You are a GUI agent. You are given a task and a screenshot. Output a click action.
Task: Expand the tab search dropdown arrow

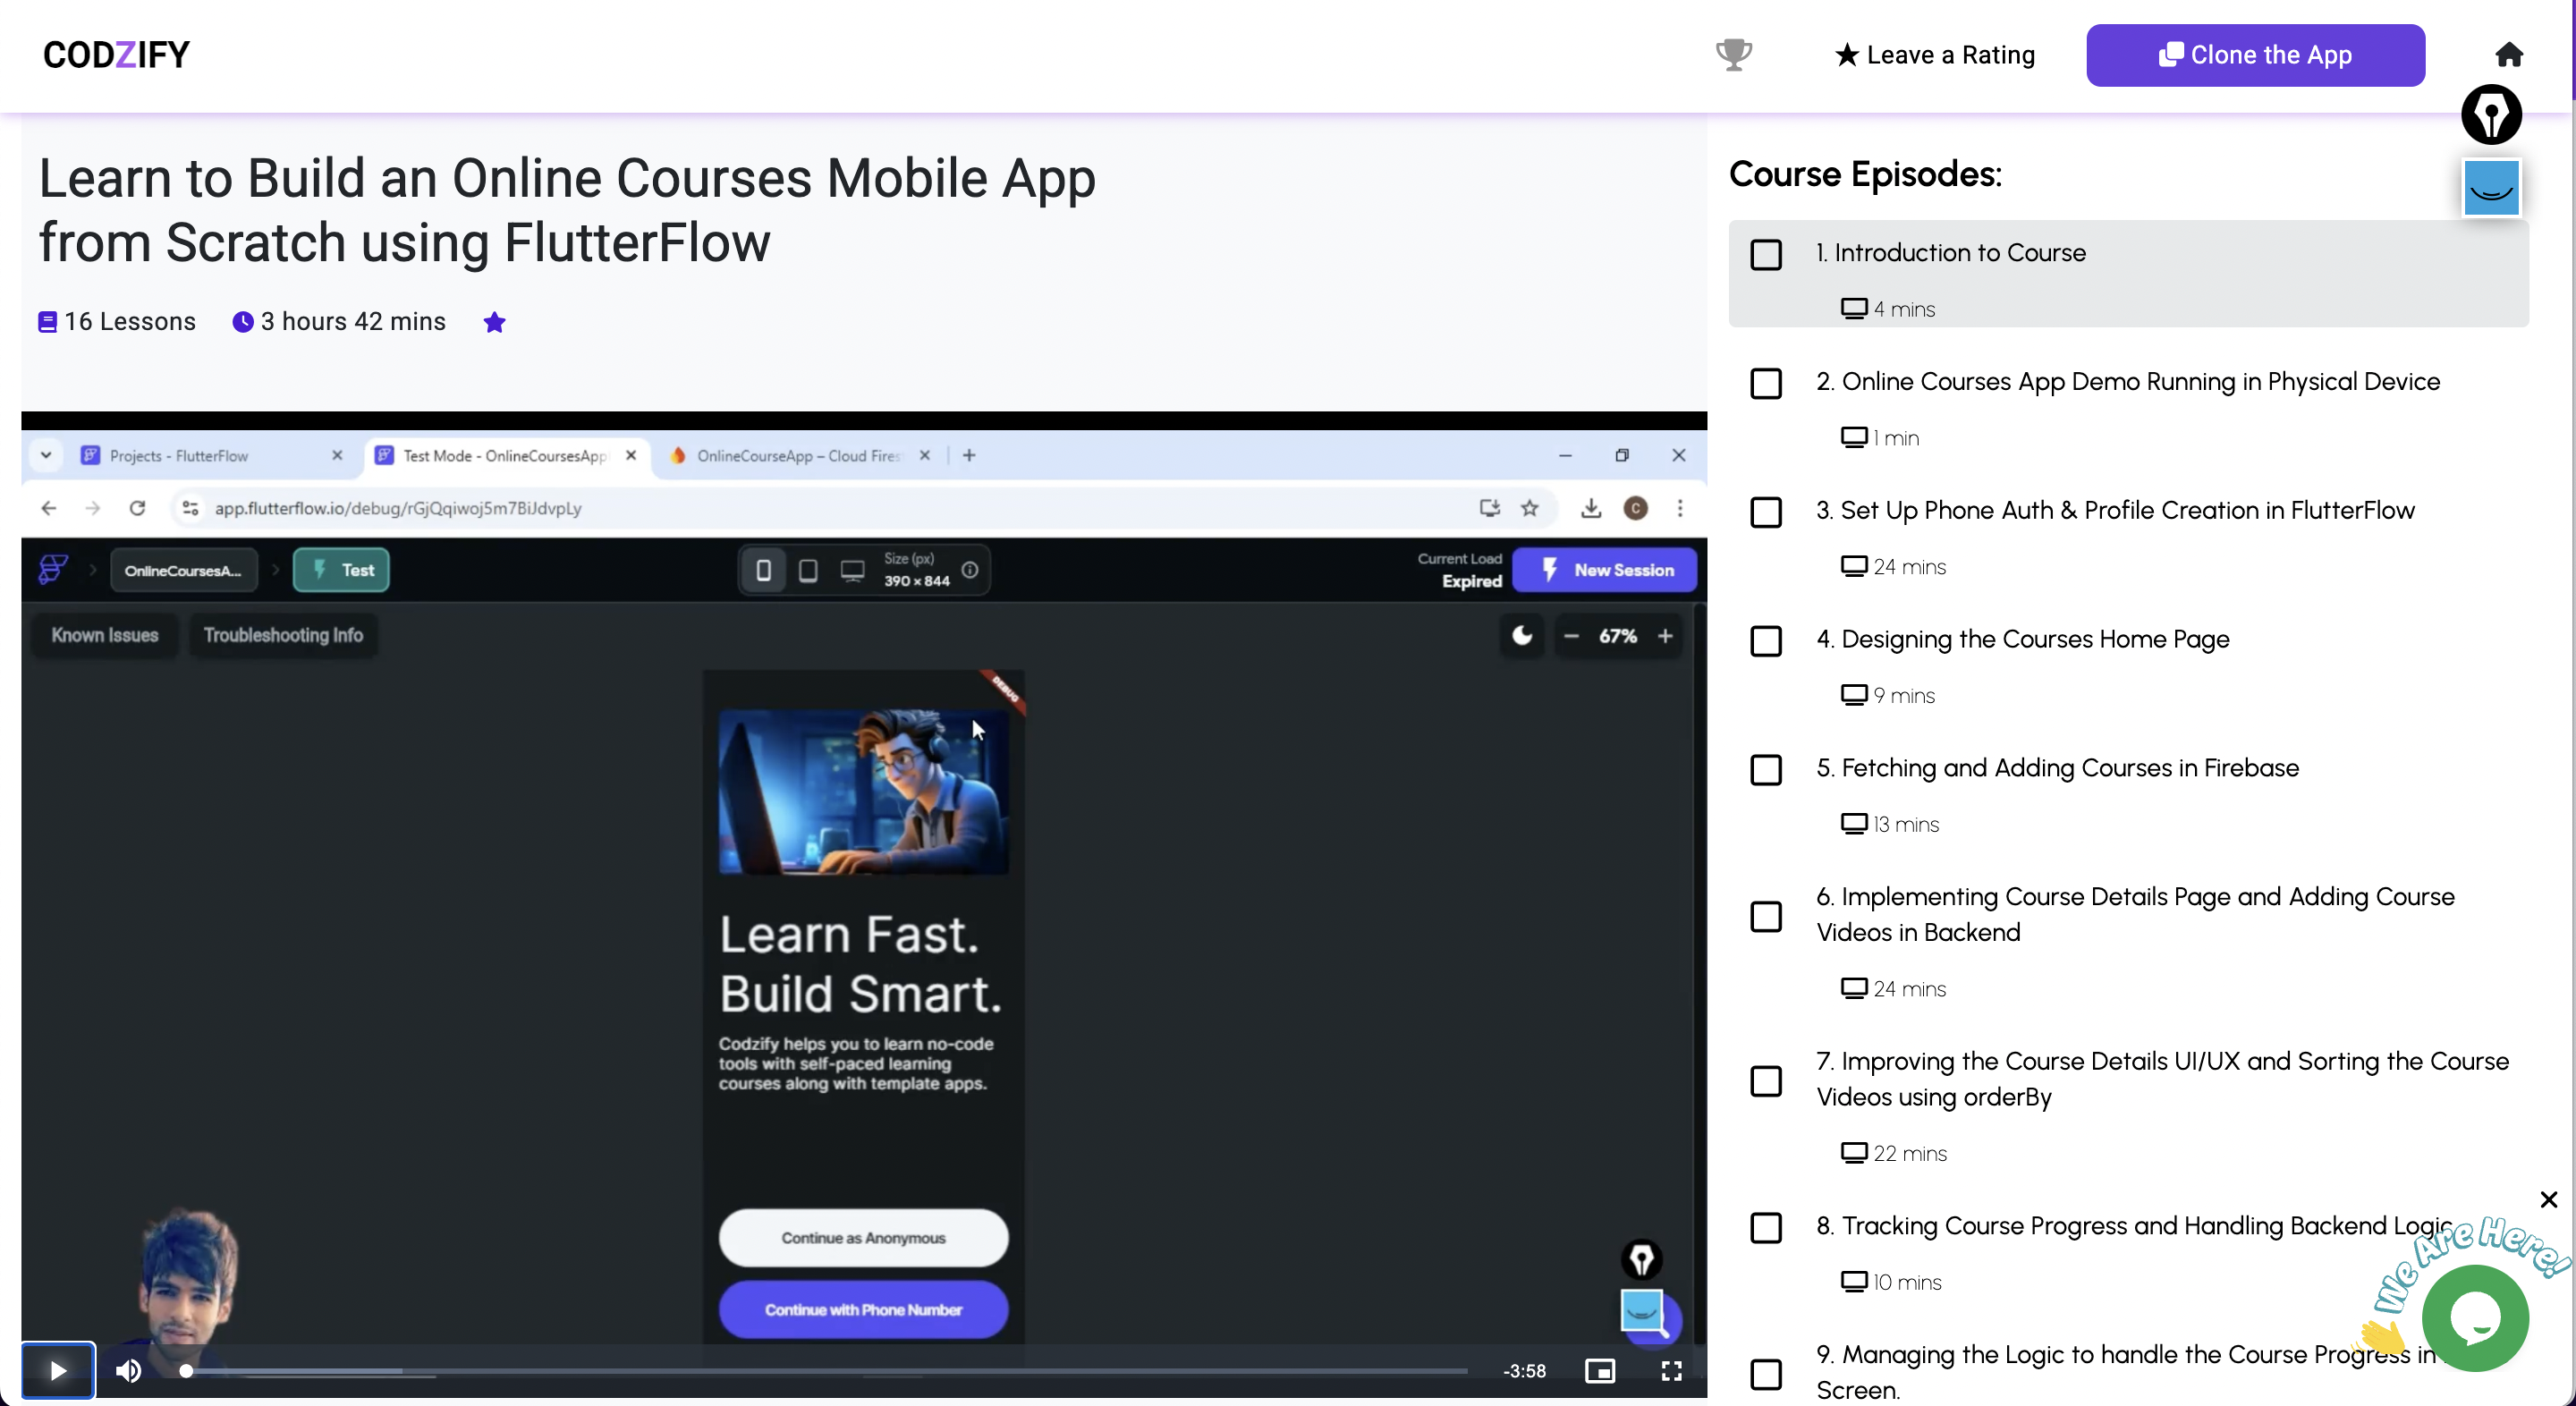coord(46,456)
